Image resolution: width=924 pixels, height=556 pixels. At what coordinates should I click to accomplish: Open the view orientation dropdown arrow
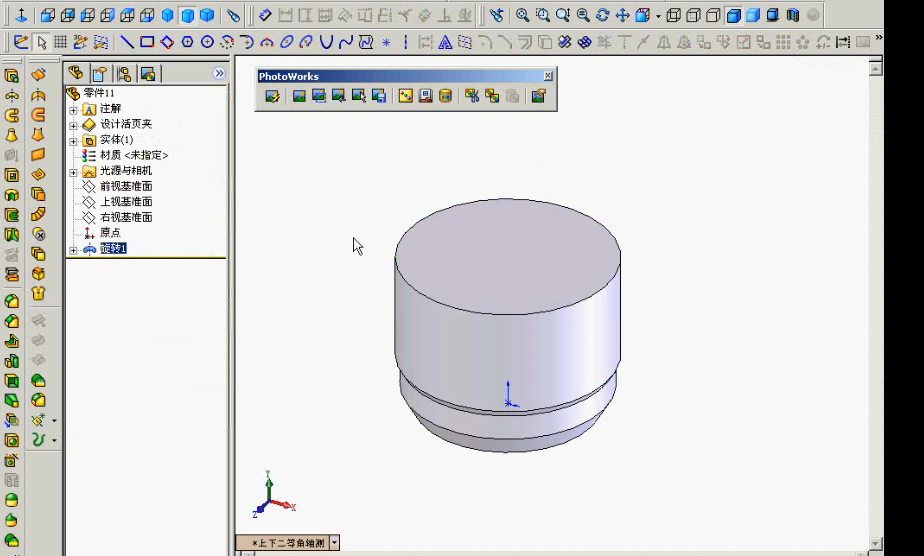tap(658, 16)
